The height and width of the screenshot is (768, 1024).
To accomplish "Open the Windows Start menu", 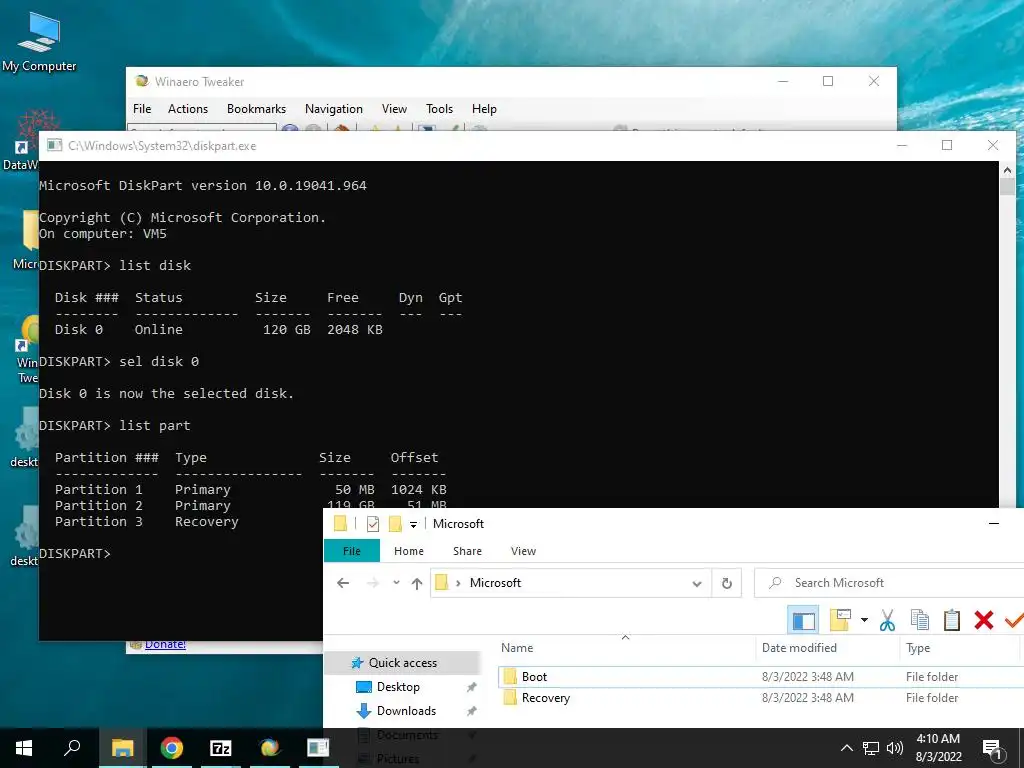I will click(x=24, y=748).
